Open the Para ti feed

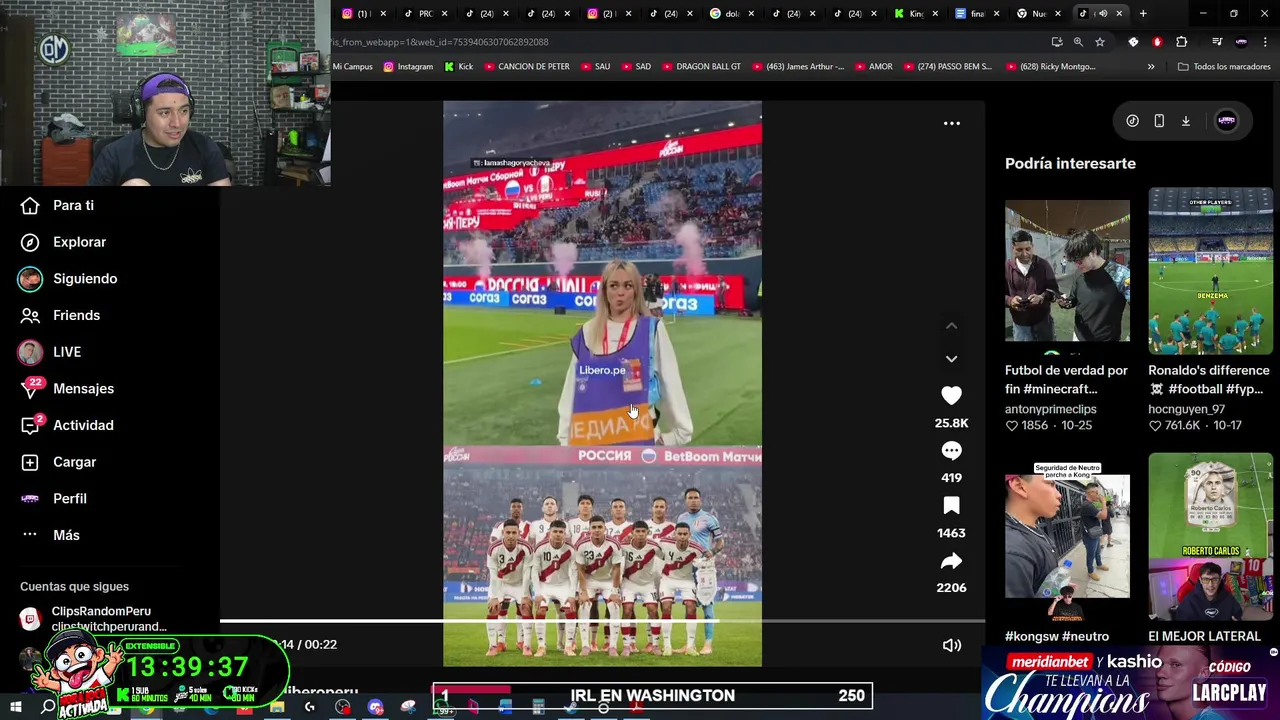pyautogui.click(x=60, y=205)
